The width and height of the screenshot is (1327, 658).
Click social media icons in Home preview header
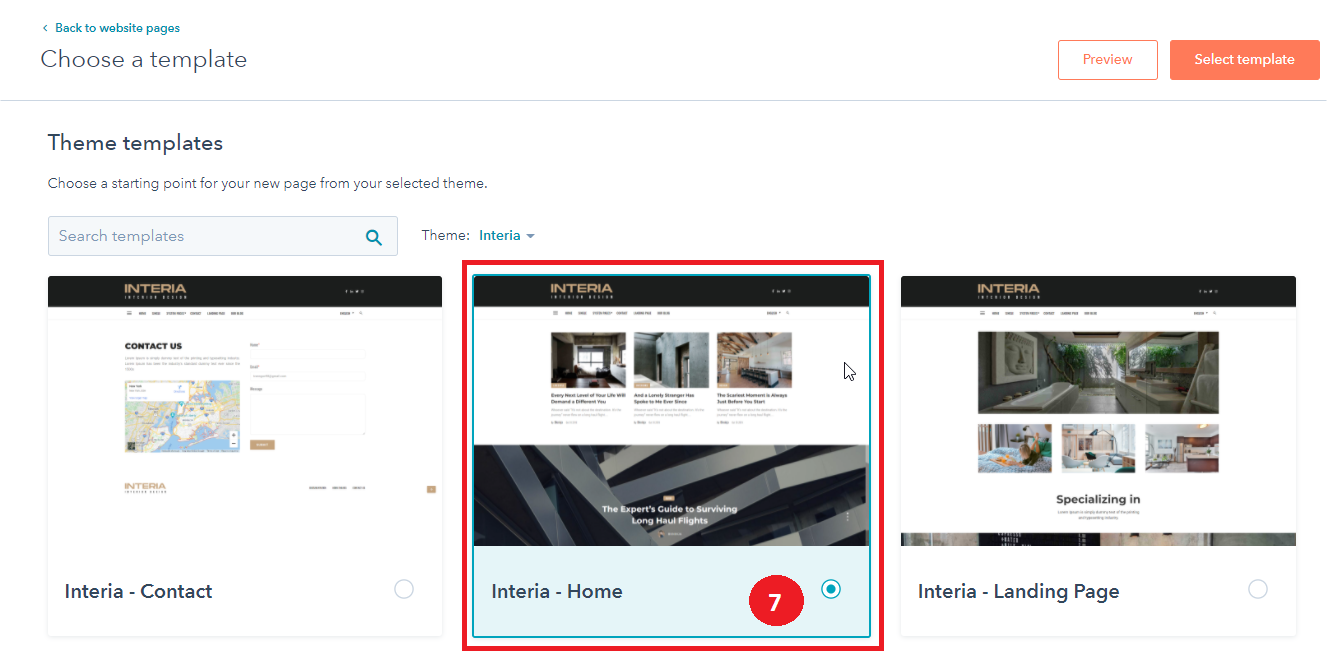coord(781,291)
